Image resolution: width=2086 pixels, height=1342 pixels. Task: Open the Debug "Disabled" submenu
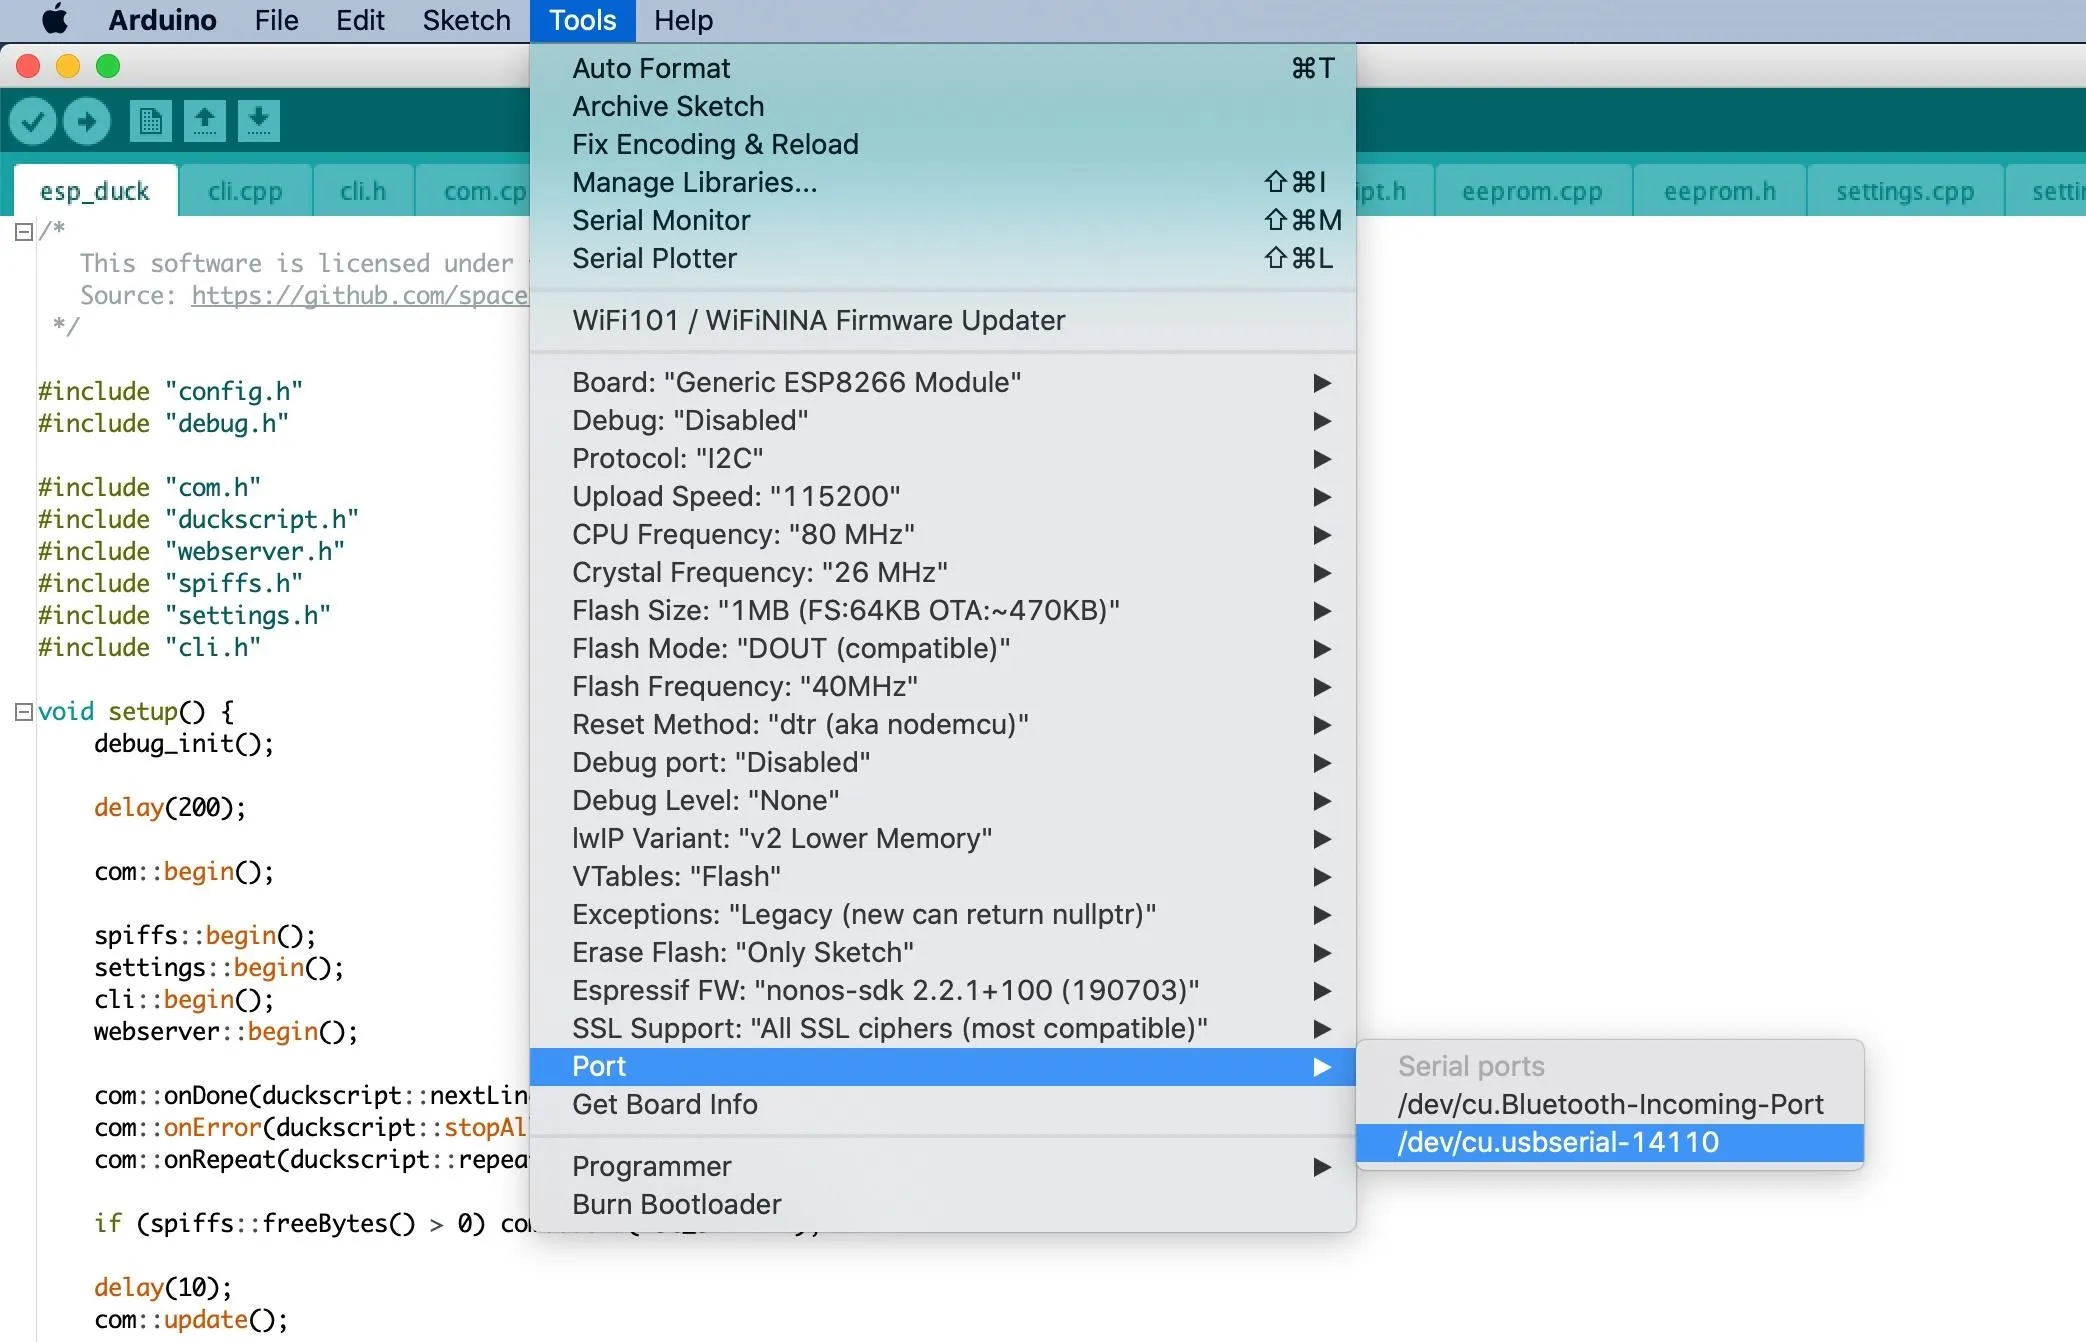(943, 421)
